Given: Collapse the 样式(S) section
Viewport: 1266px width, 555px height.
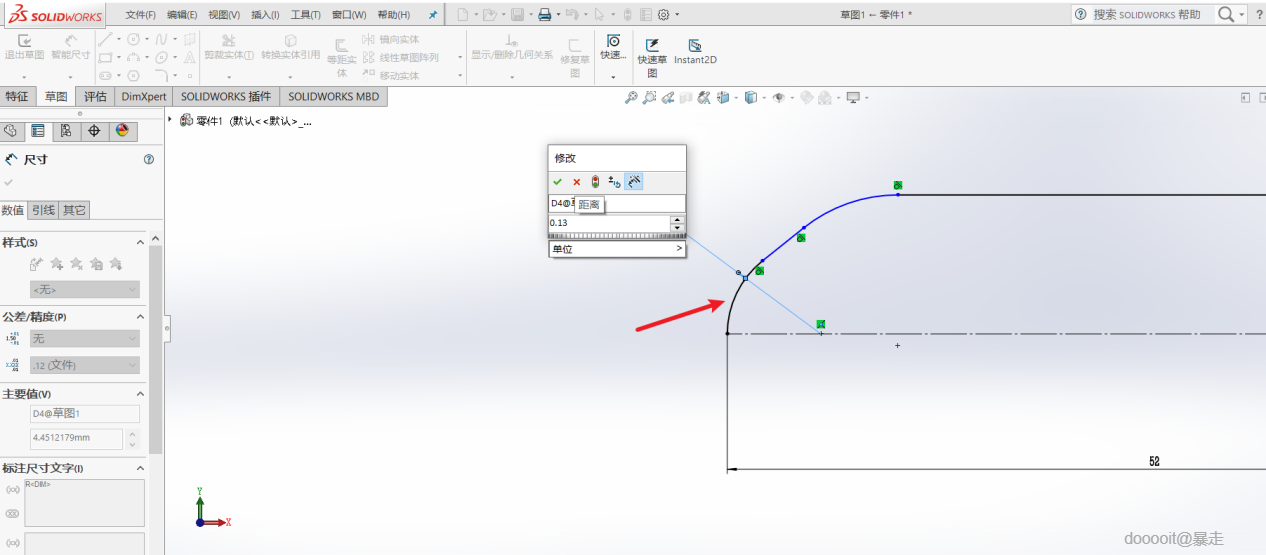Looking at the screenshot, I should (140, 243).
